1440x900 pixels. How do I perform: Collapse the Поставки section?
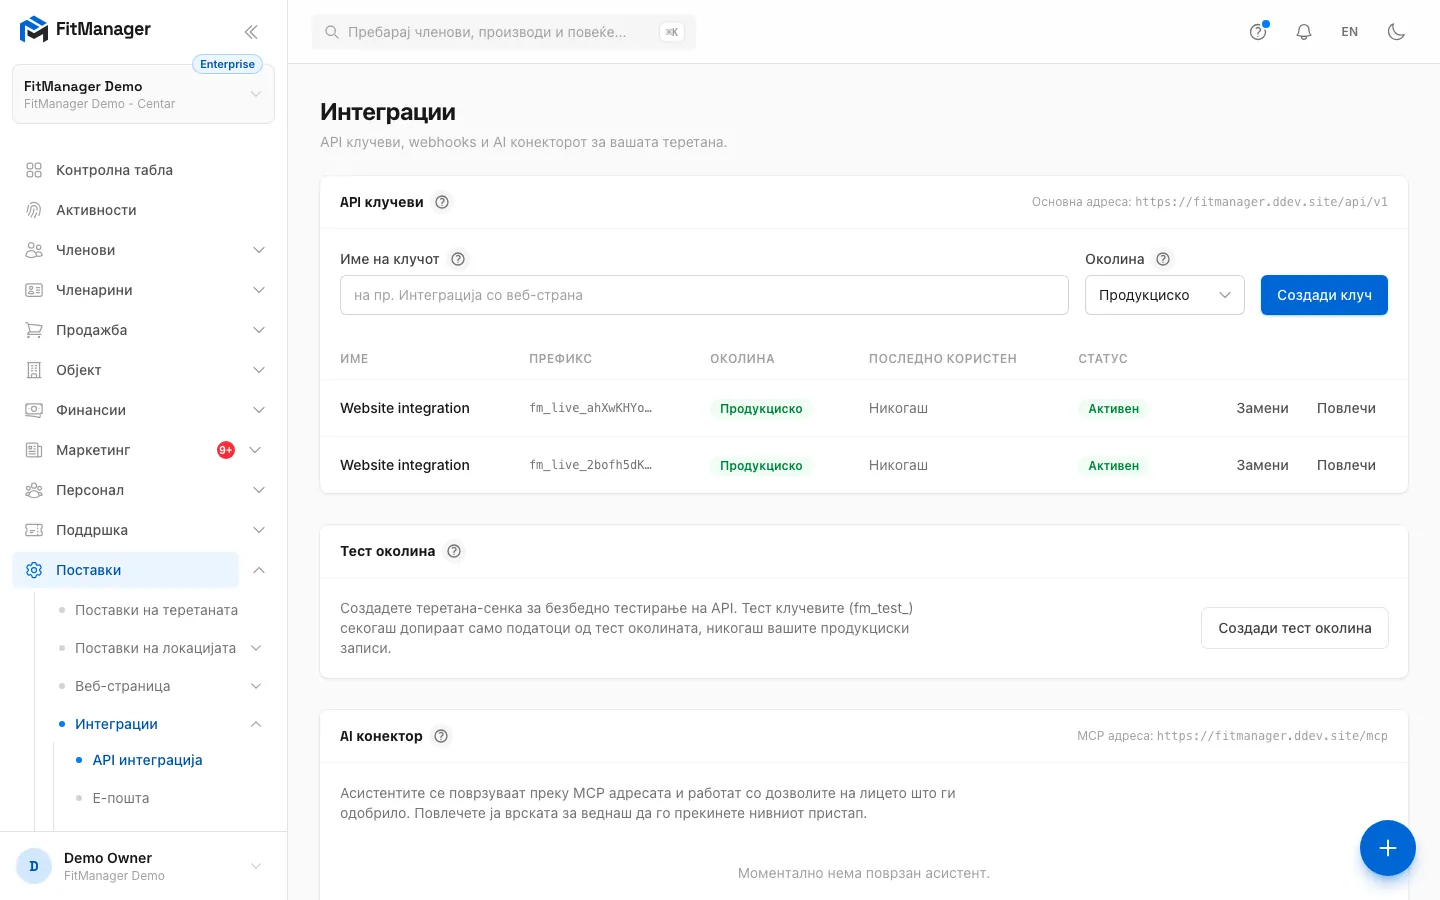click(259, 570)
